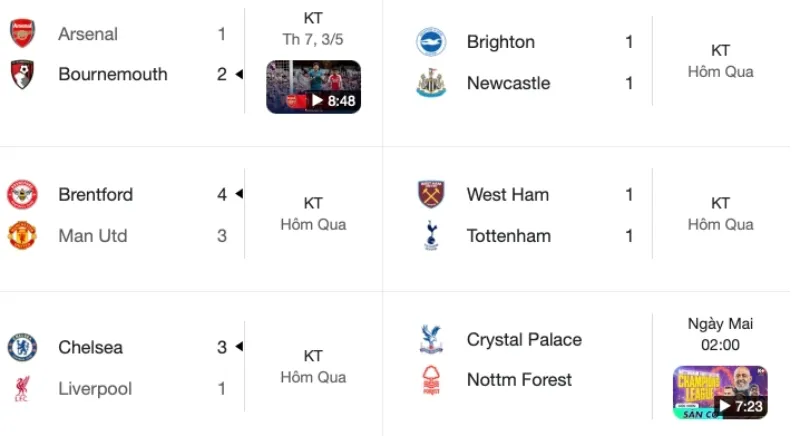Select the Tottenham cockerel logo

431,236
